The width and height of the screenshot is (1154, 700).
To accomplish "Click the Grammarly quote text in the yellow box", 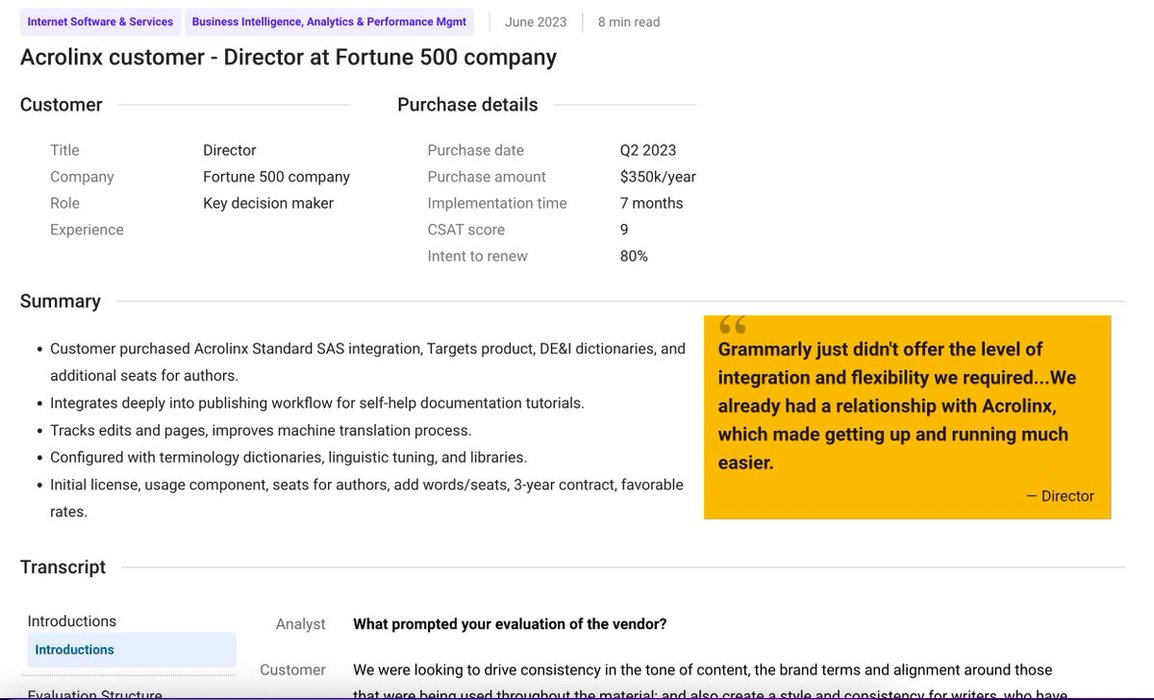I will [x=897, y=406].
